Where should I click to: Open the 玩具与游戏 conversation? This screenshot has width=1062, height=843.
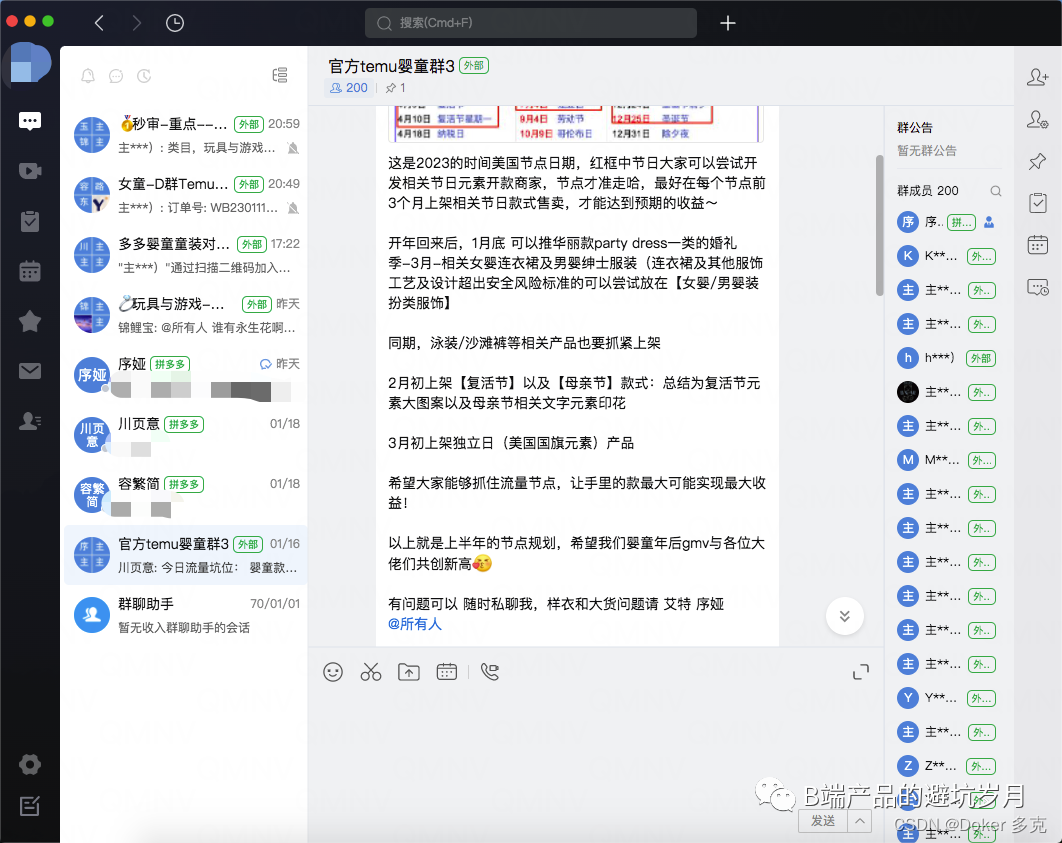(184, 316)
